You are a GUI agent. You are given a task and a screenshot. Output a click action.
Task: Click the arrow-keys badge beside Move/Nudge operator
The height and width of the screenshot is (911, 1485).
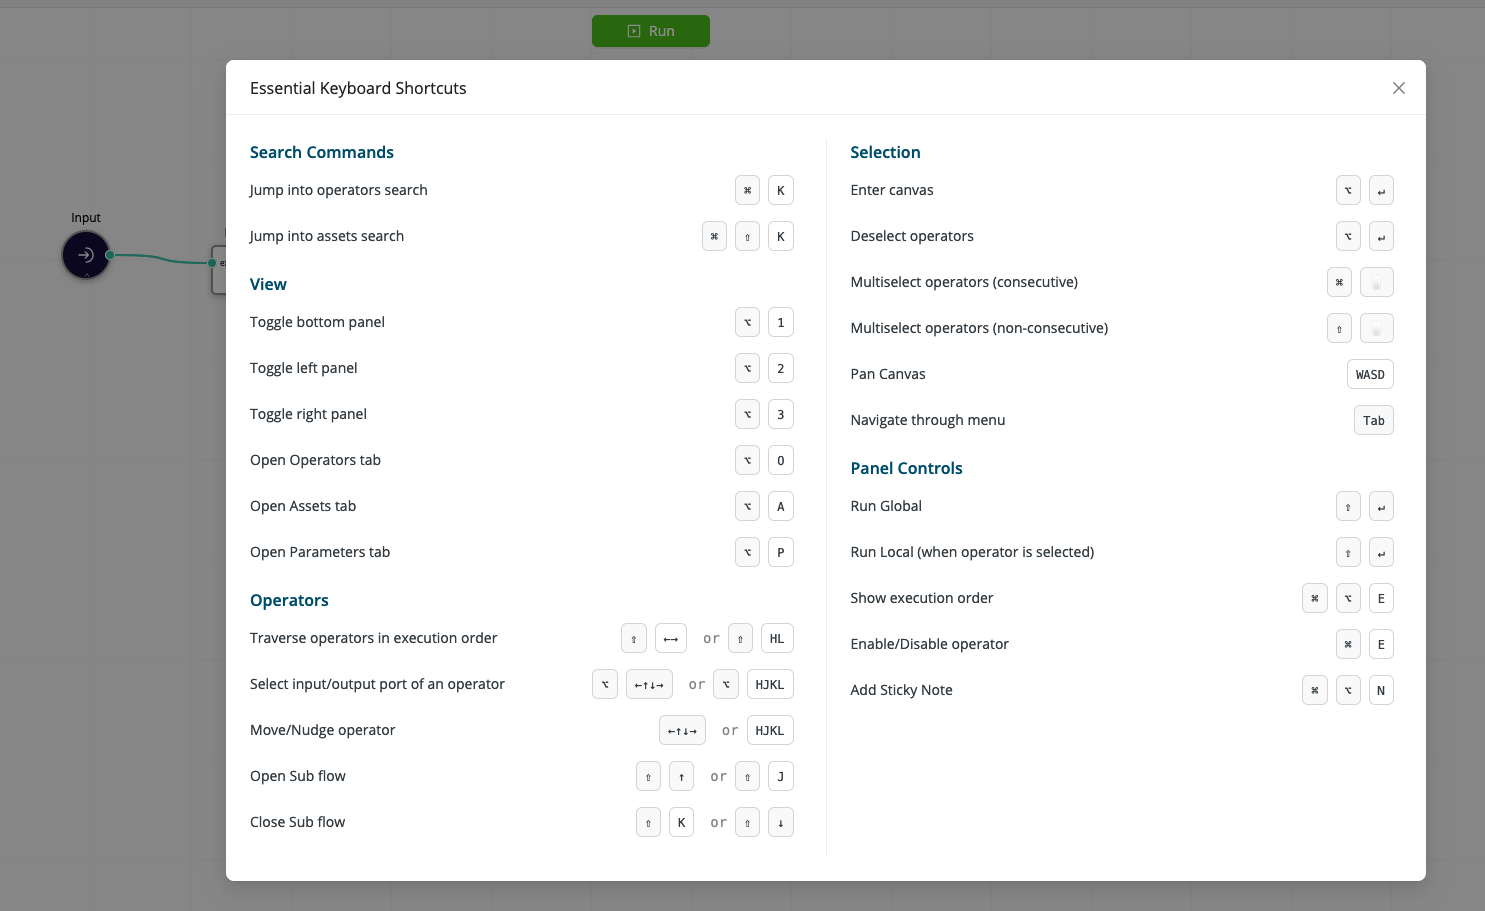tap(682, 730)
